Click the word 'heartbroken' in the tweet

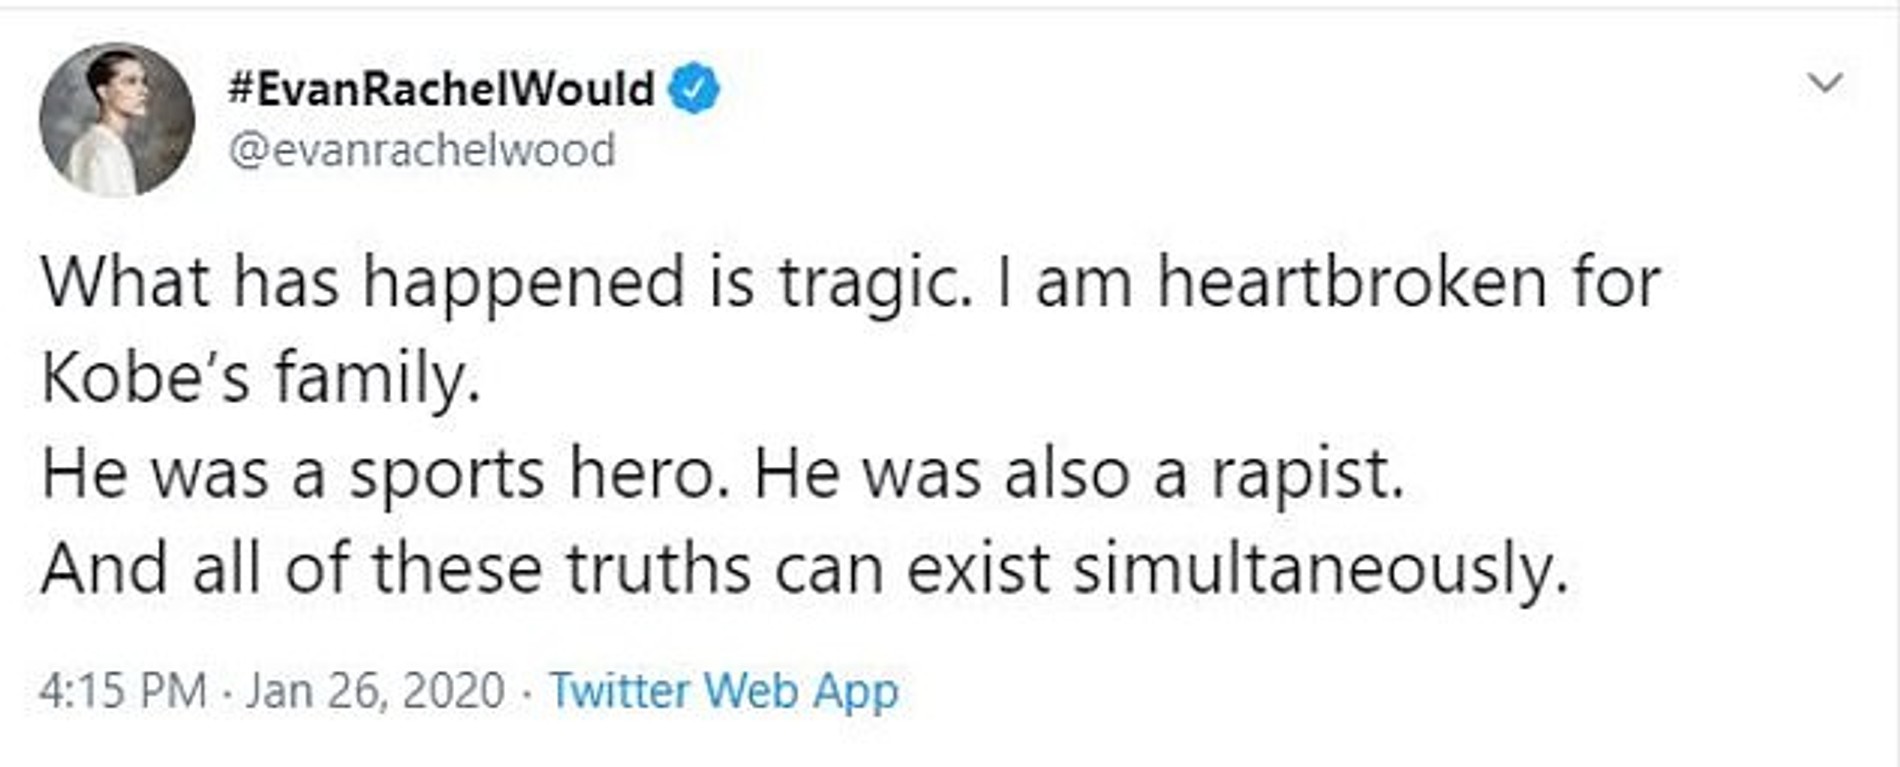1352,283
